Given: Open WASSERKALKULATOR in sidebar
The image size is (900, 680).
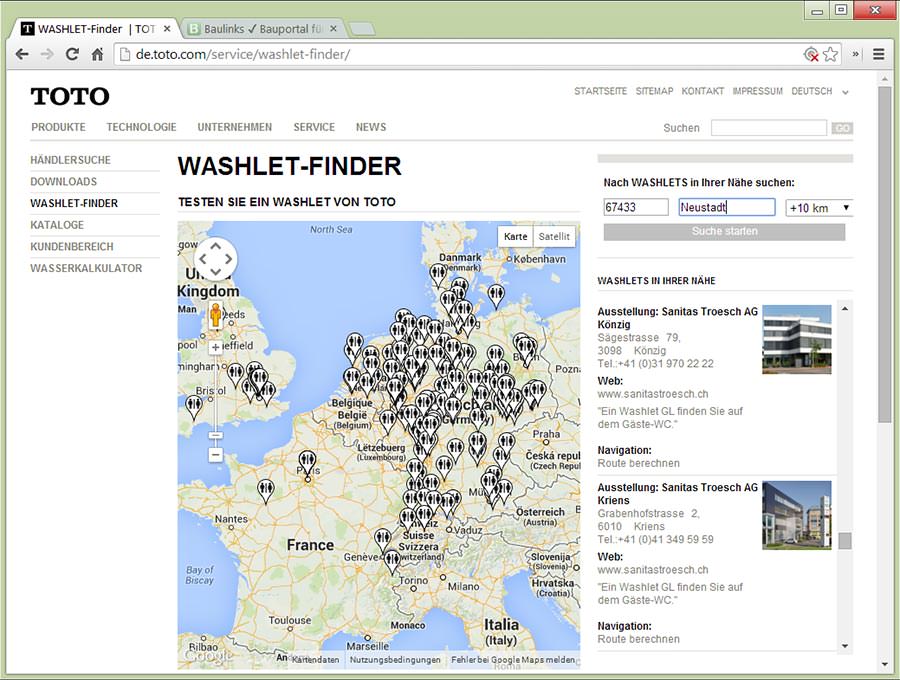Looking at the screenshot, I should click(86, 269).
